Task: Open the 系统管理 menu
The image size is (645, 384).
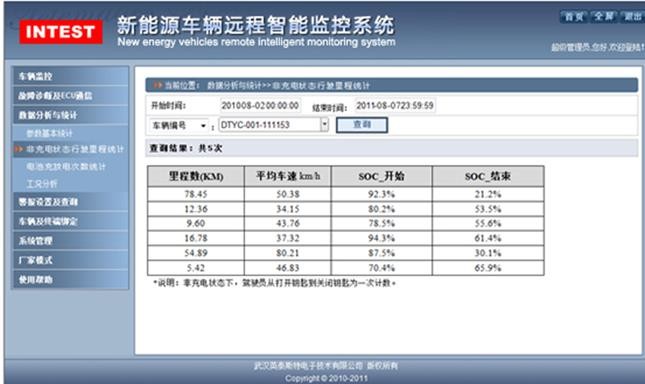Action: coord(70,241)
